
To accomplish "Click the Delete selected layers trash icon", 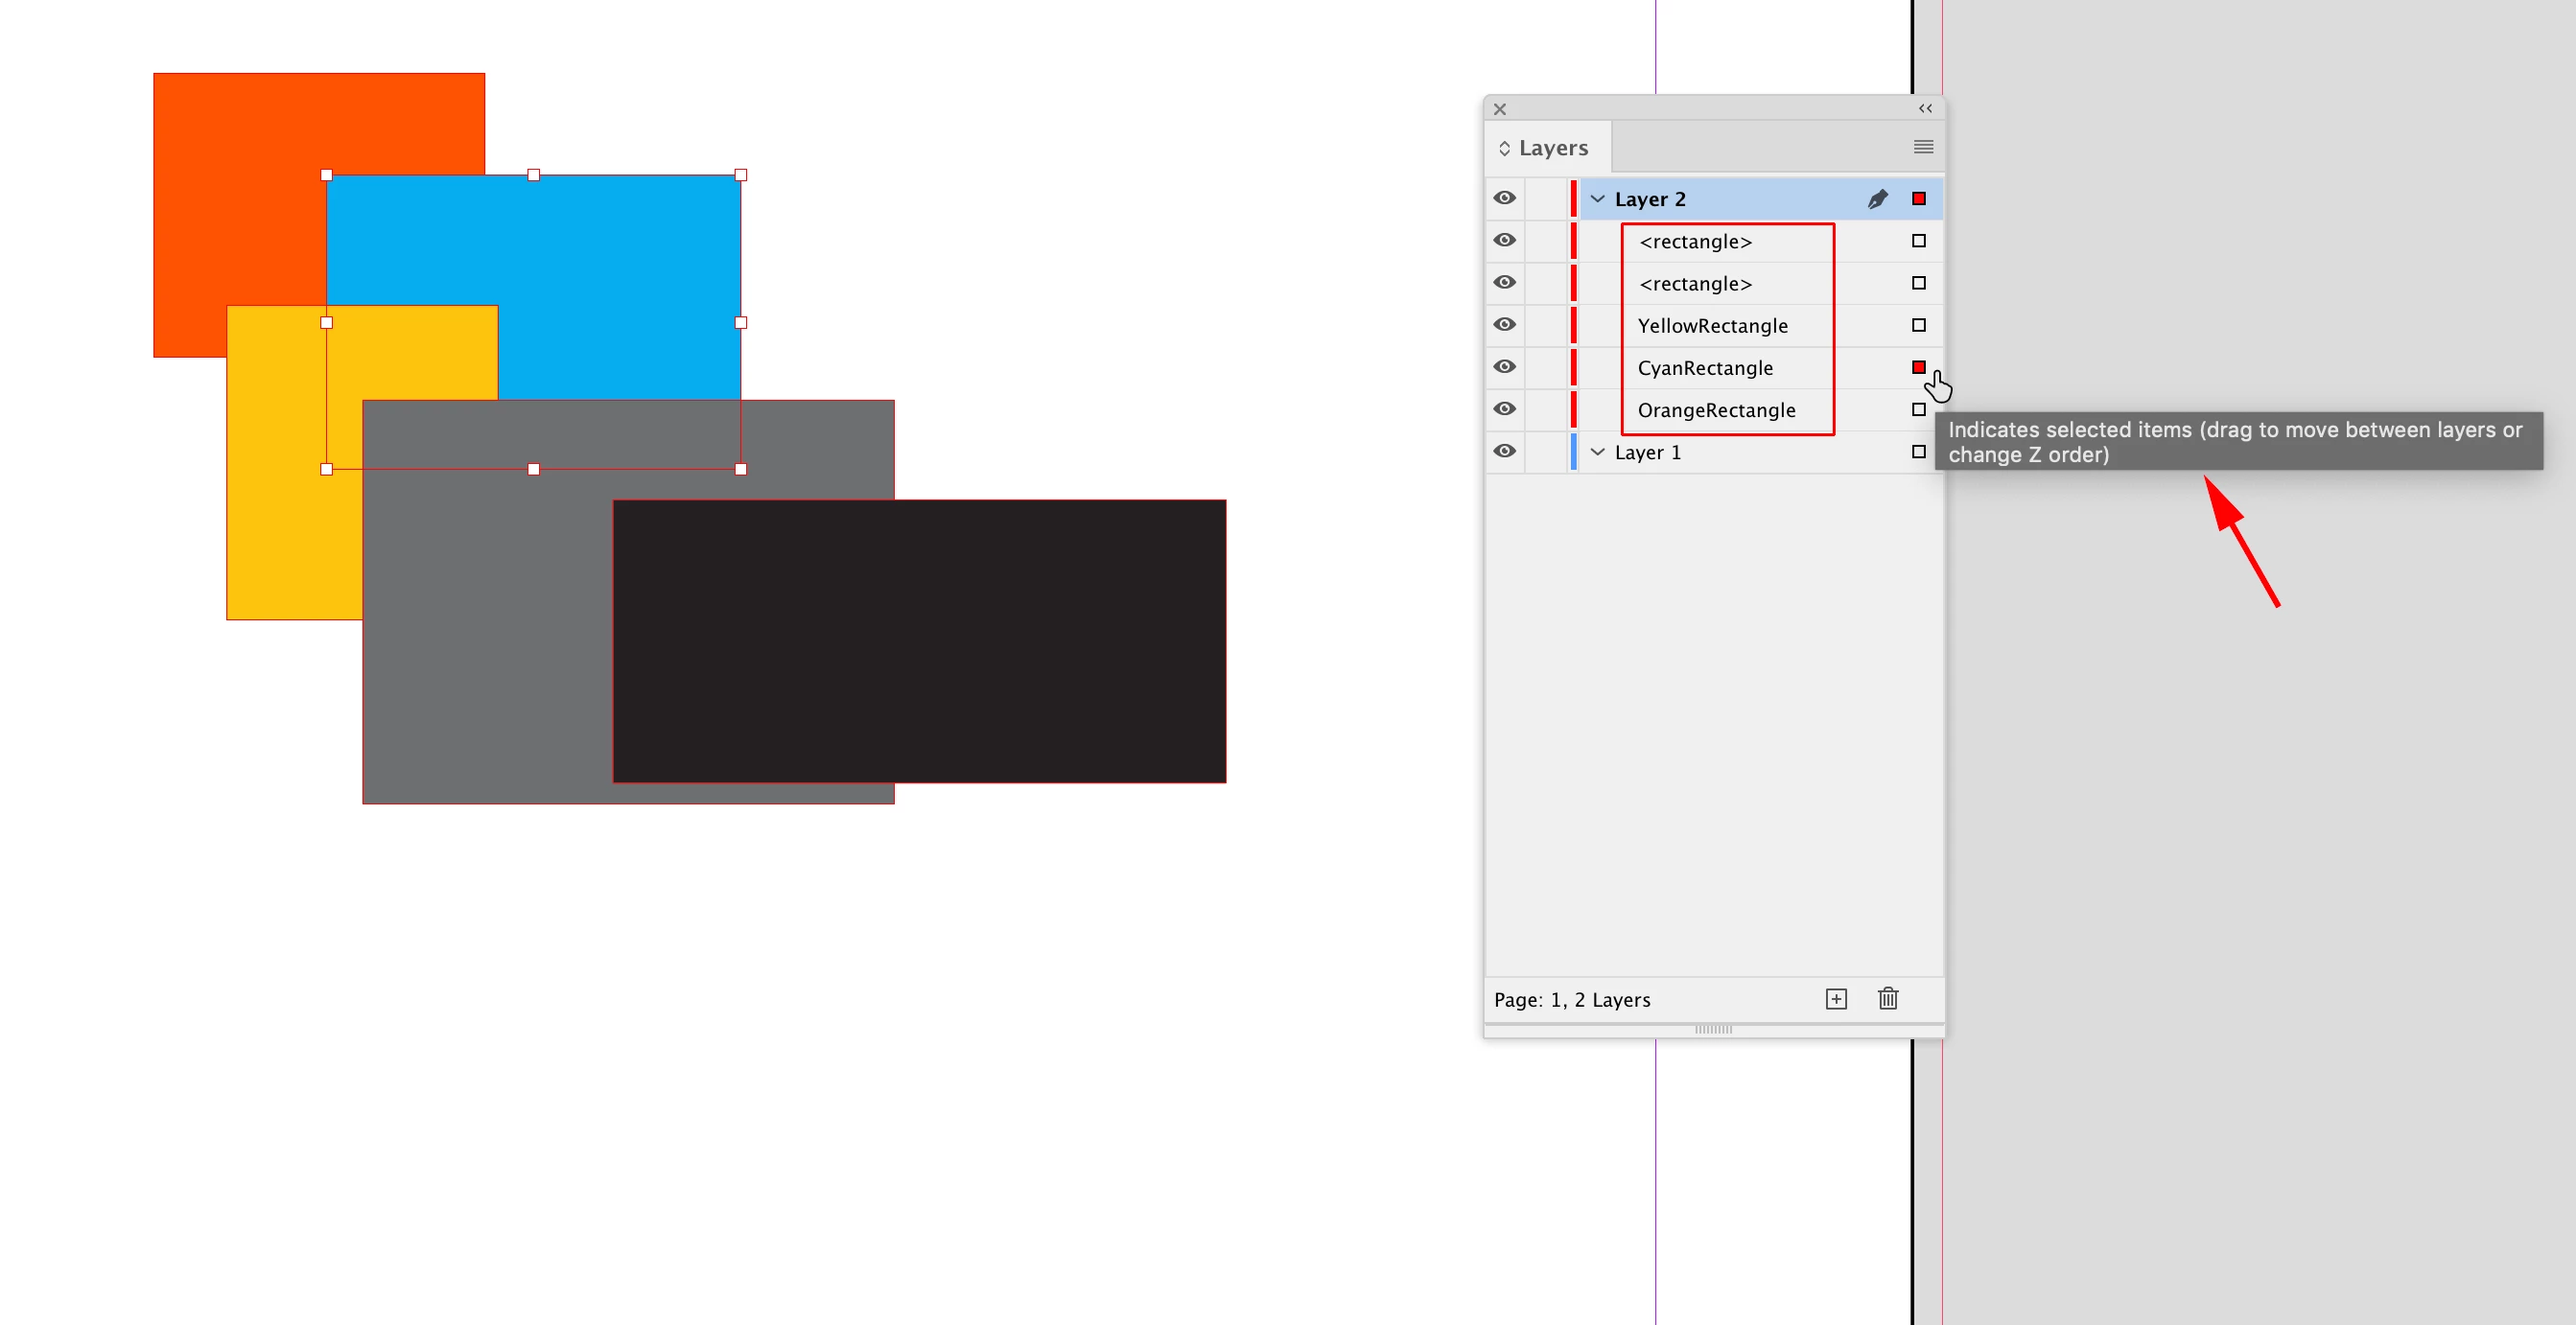I will pos(1888,999).
